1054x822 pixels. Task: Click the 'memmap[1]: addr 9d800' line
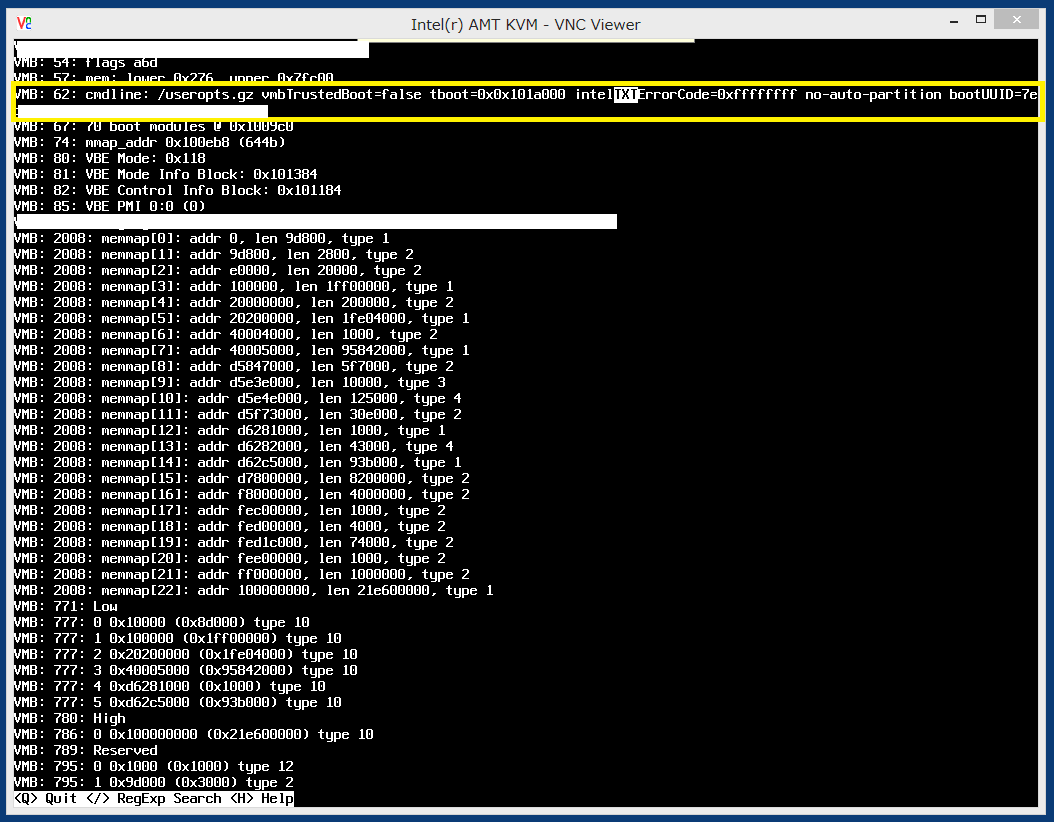tap(214, 255)
